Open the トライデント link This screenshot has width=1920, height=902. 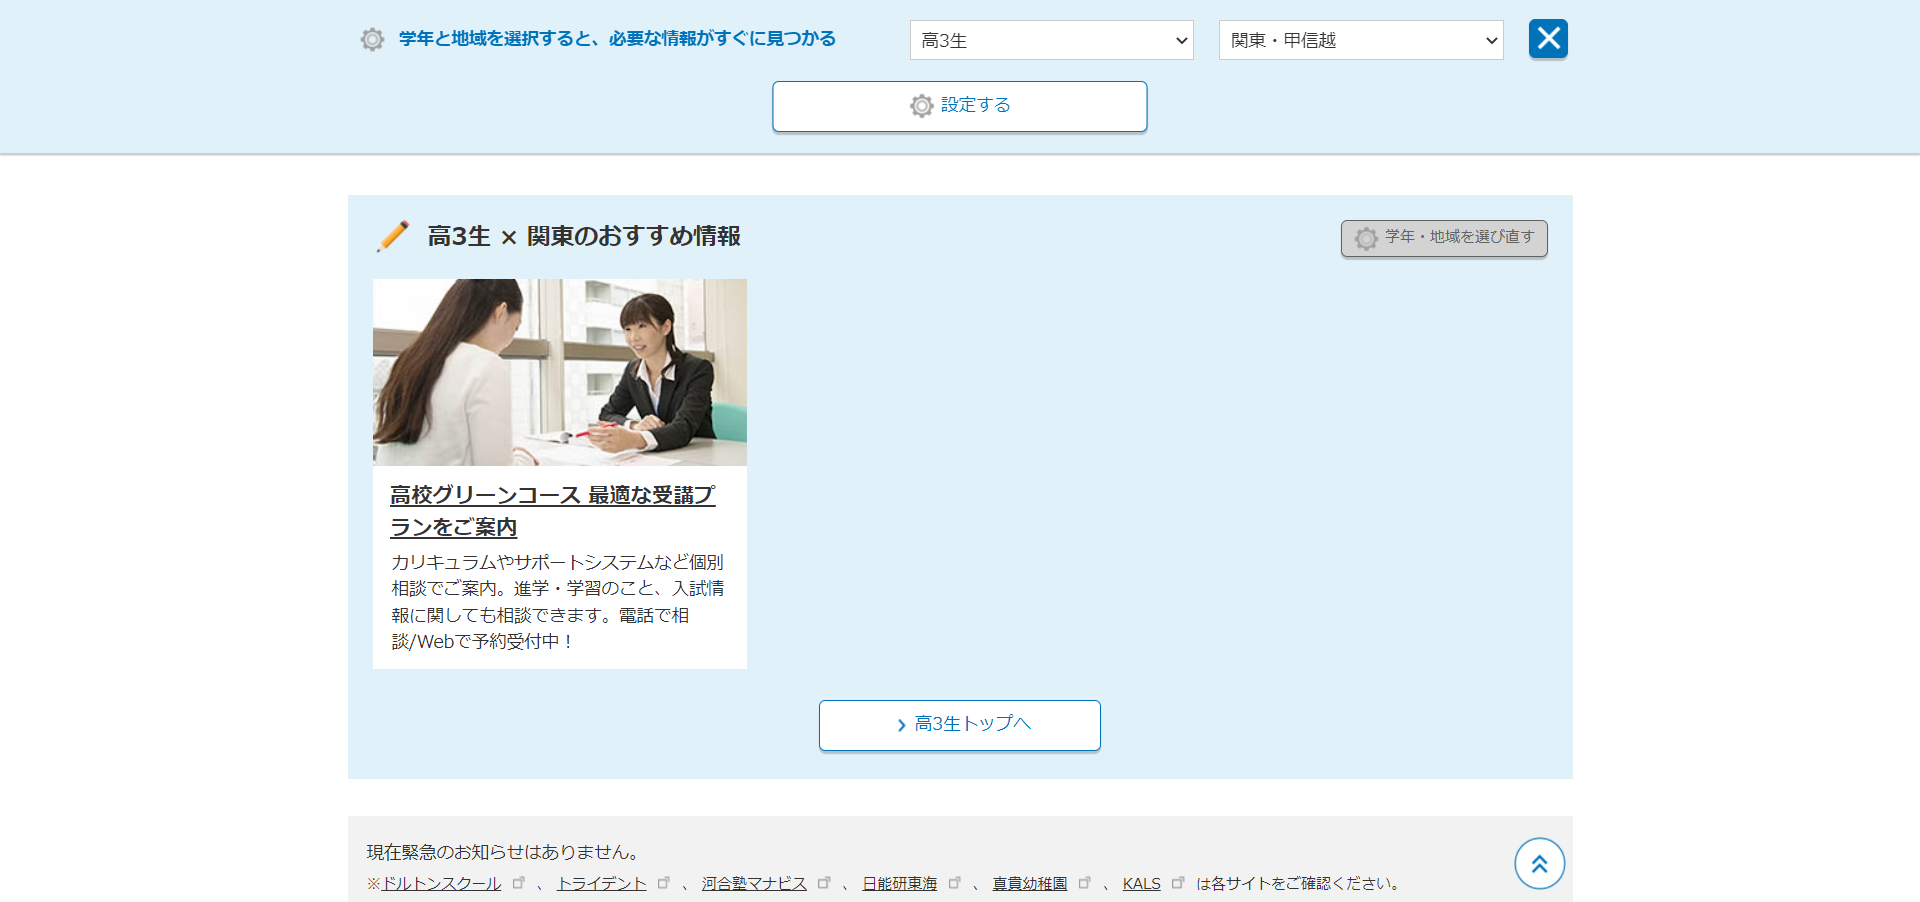pos(602,883)
